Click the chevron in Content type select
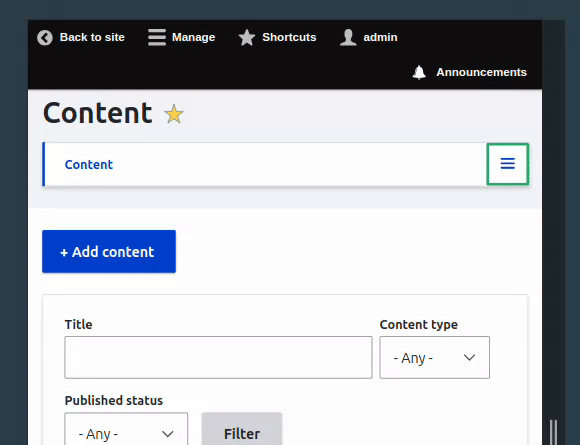The height and width of the screenshot is (445, 580). coord(469,358)
